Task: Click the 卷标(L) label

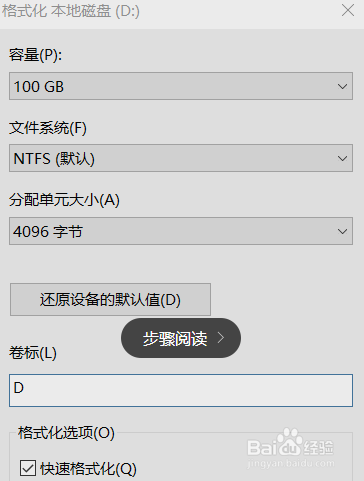Action: (33, 353)
